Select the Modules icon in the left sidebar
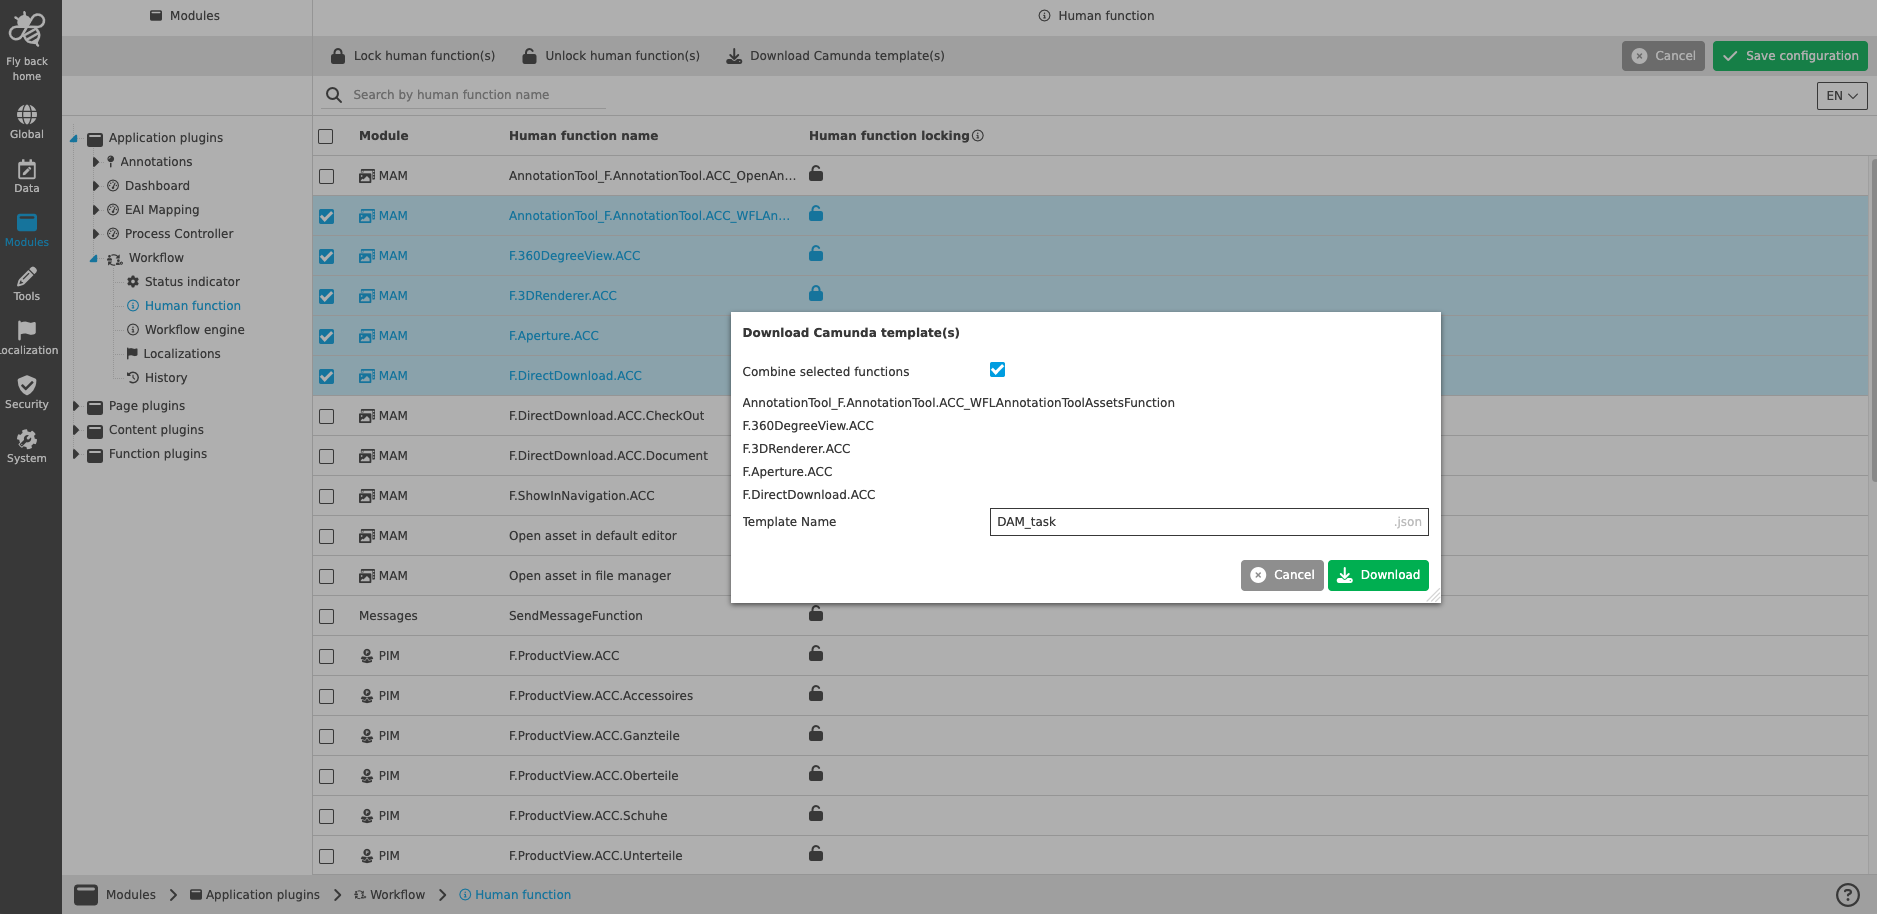1877x914 pixels. click(26, 227)
